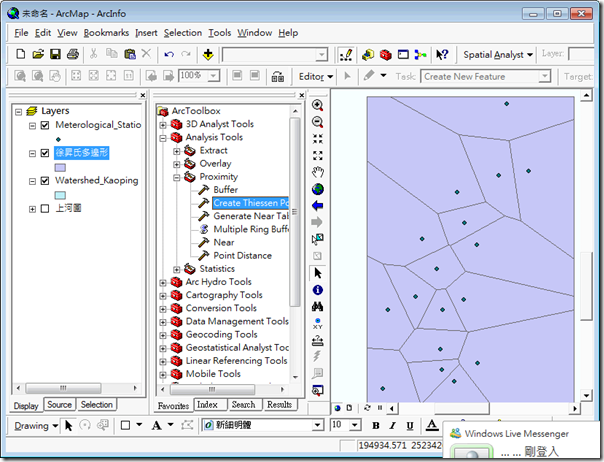Toggle visibility of the 徐昇氏多邊形 layer
The height and width of the screenshot is (462, 604).
[45, 153]
